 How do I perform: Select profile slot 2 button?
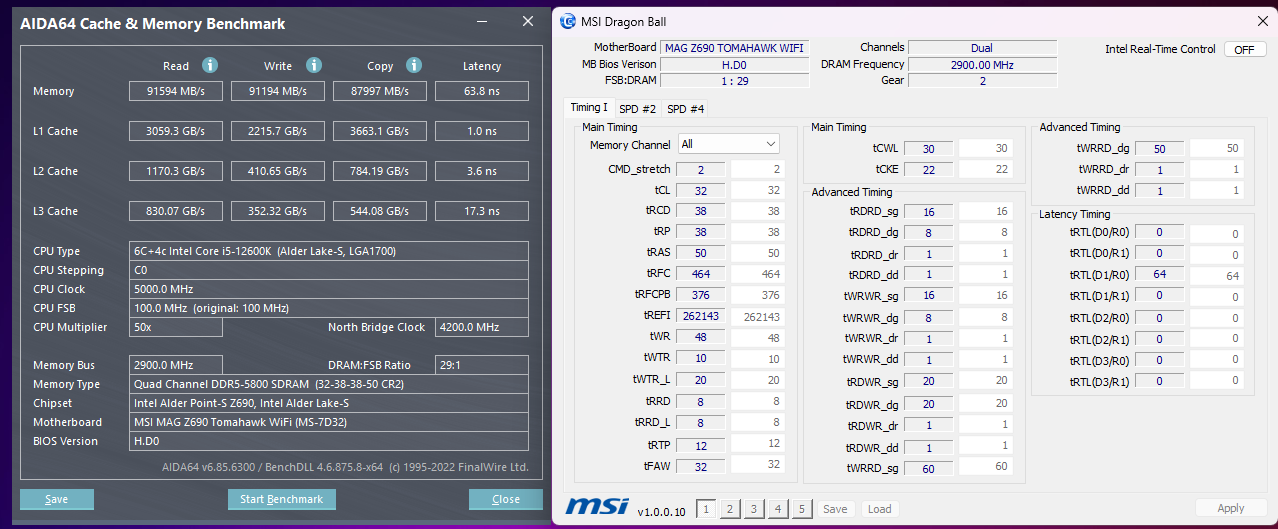(x=730, y=509)
